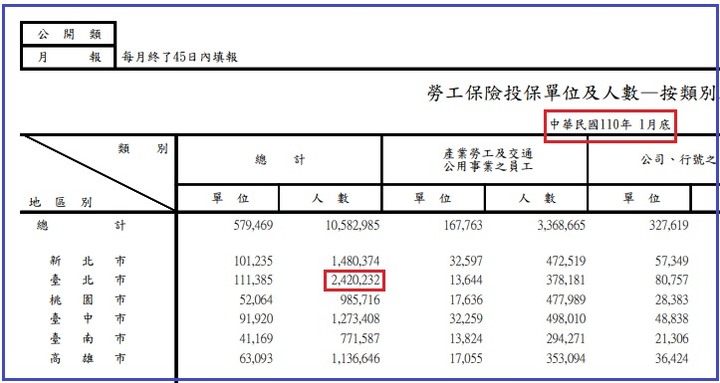Image resolution: width=720 pixels, height=383 pixels.
Task: Click the value 3,368,665
Action: 562,225
